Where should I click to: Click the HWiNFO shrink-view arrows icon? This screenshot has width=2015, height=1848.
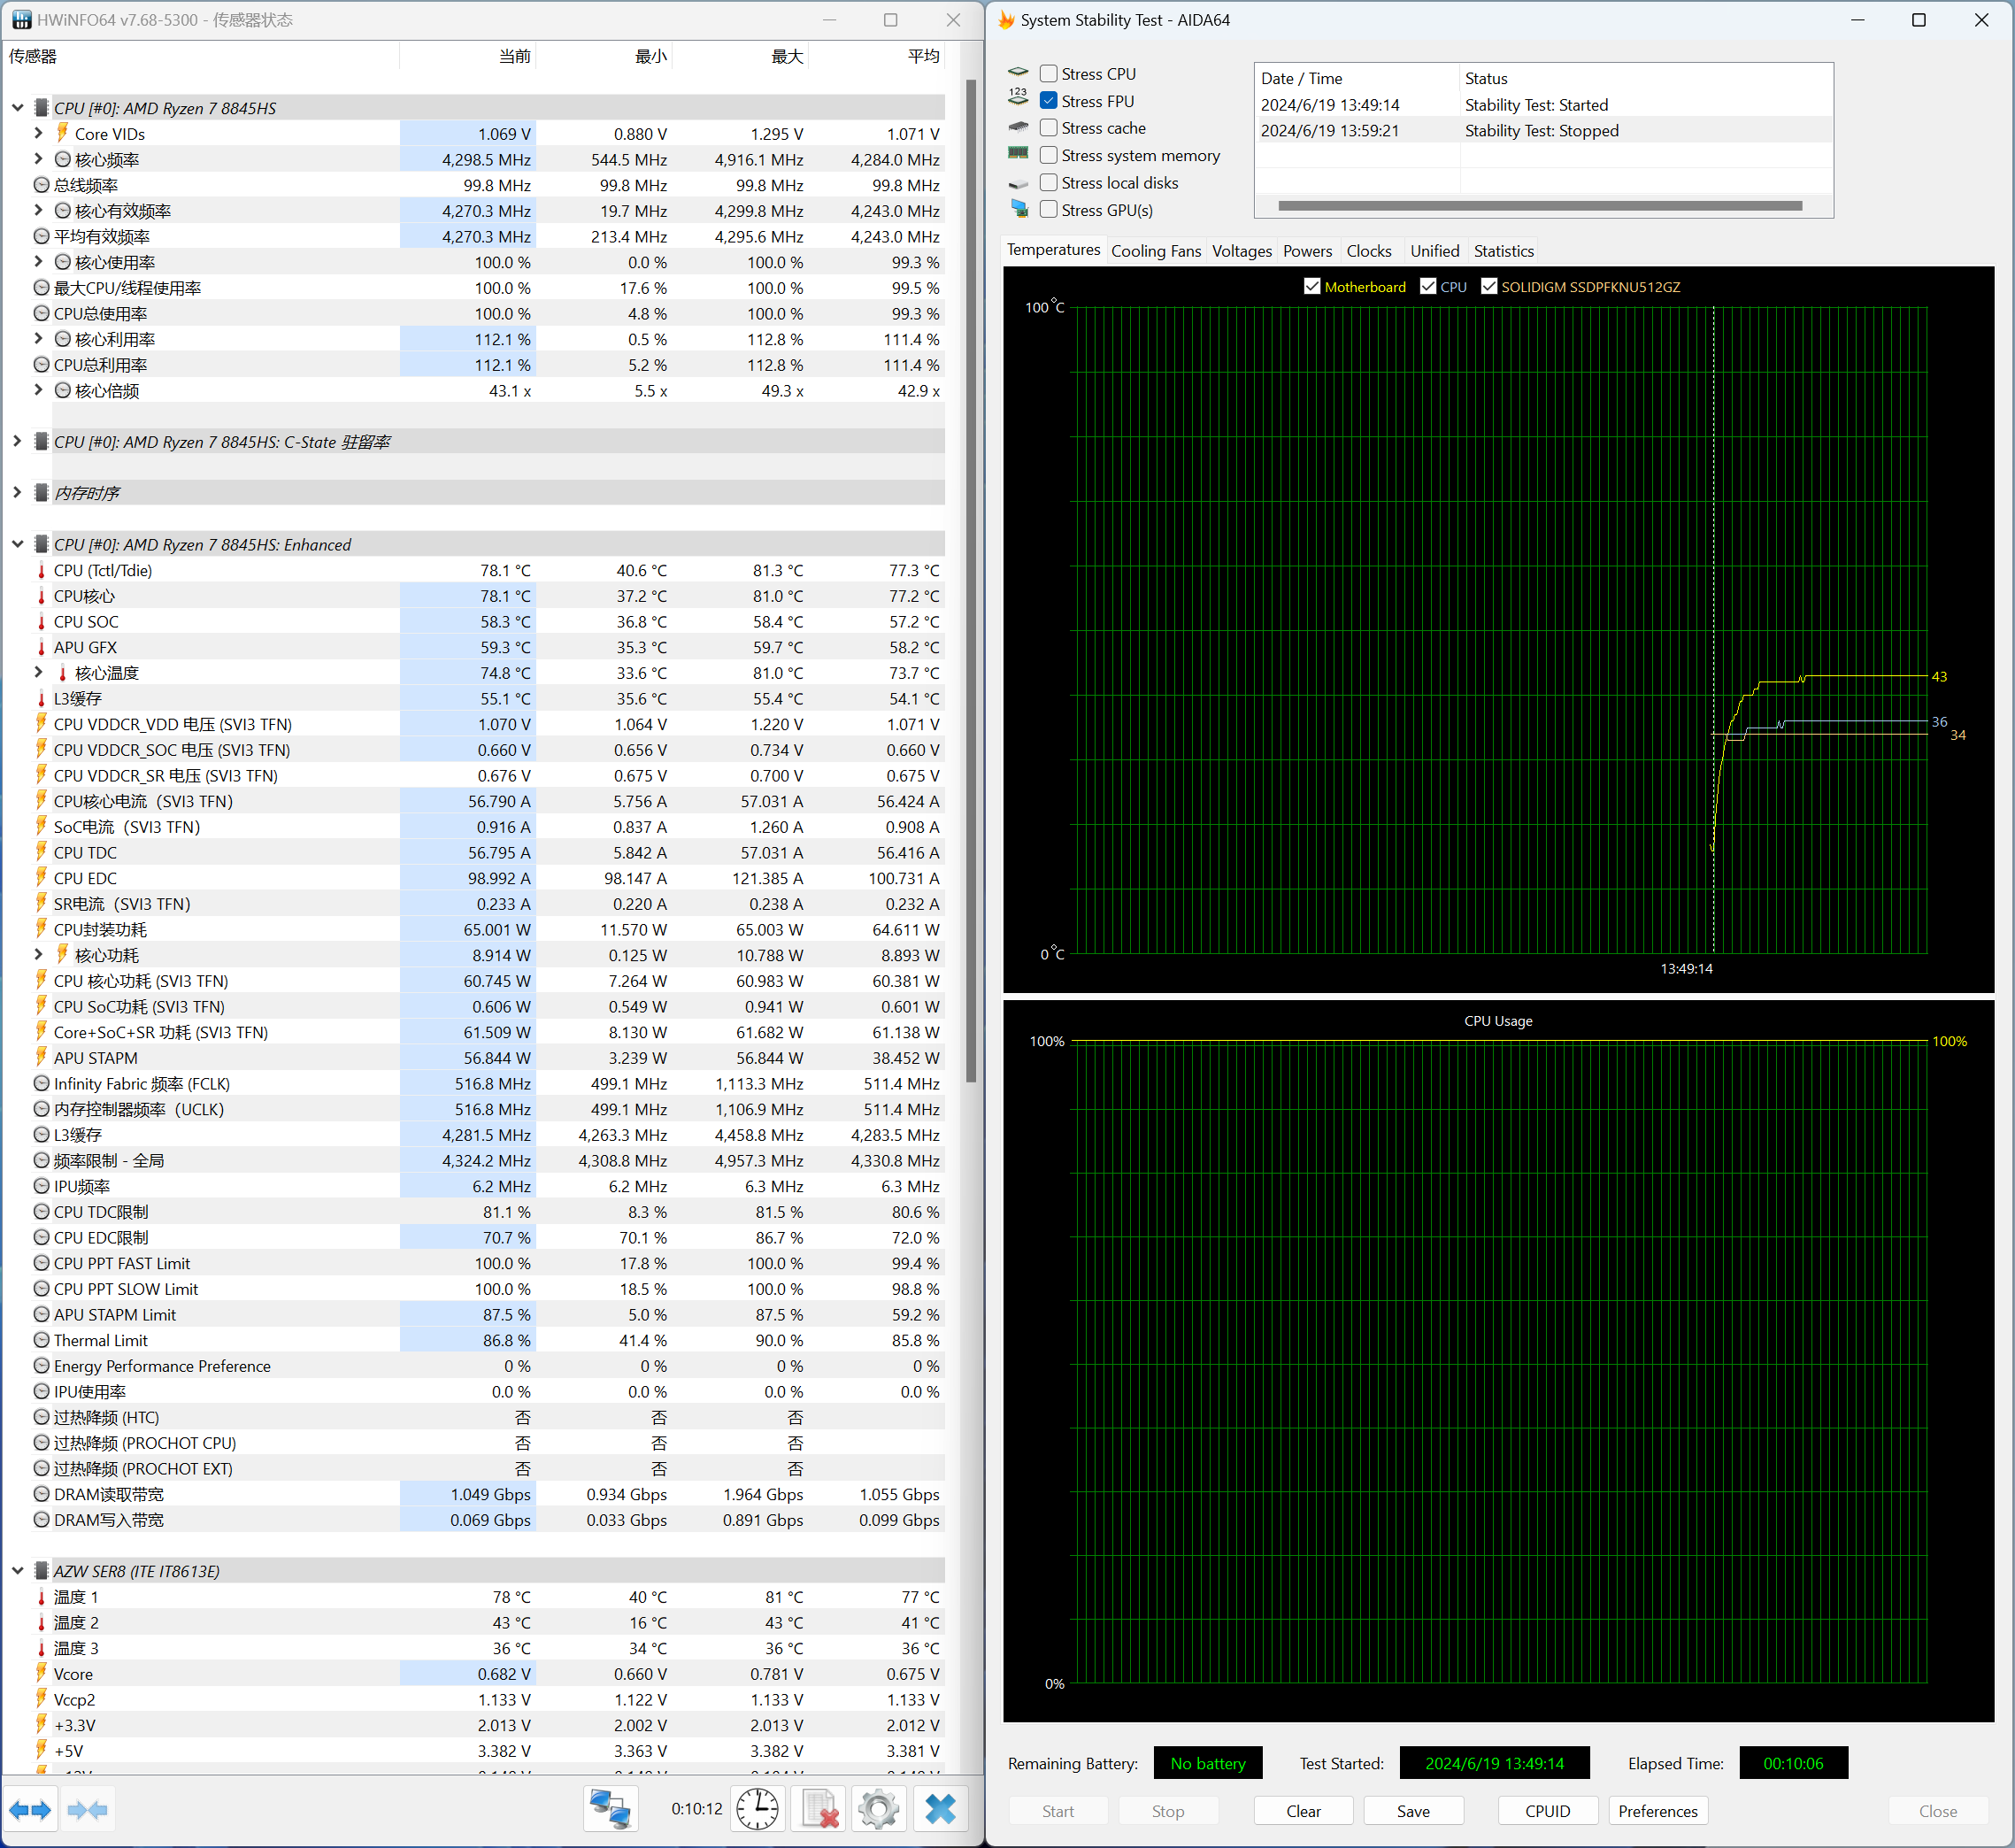(88, 1810)
